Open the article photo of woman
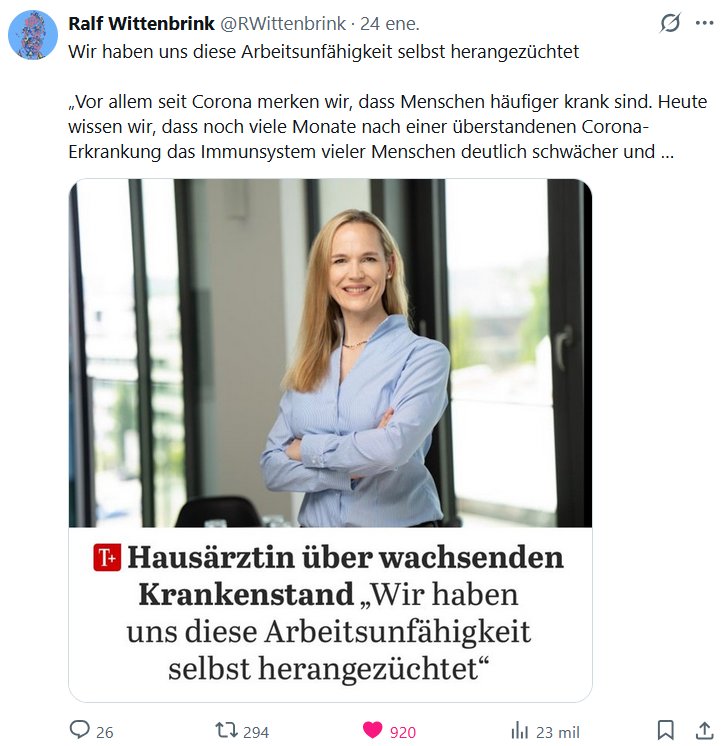The width and height of the screenshot is (724, 746). coord(331,353)
